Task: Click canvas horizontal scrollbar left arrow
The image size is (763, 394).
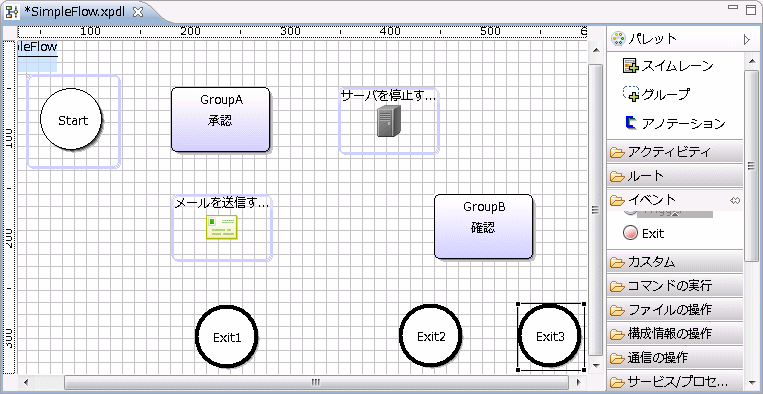Action: point(26,382)
